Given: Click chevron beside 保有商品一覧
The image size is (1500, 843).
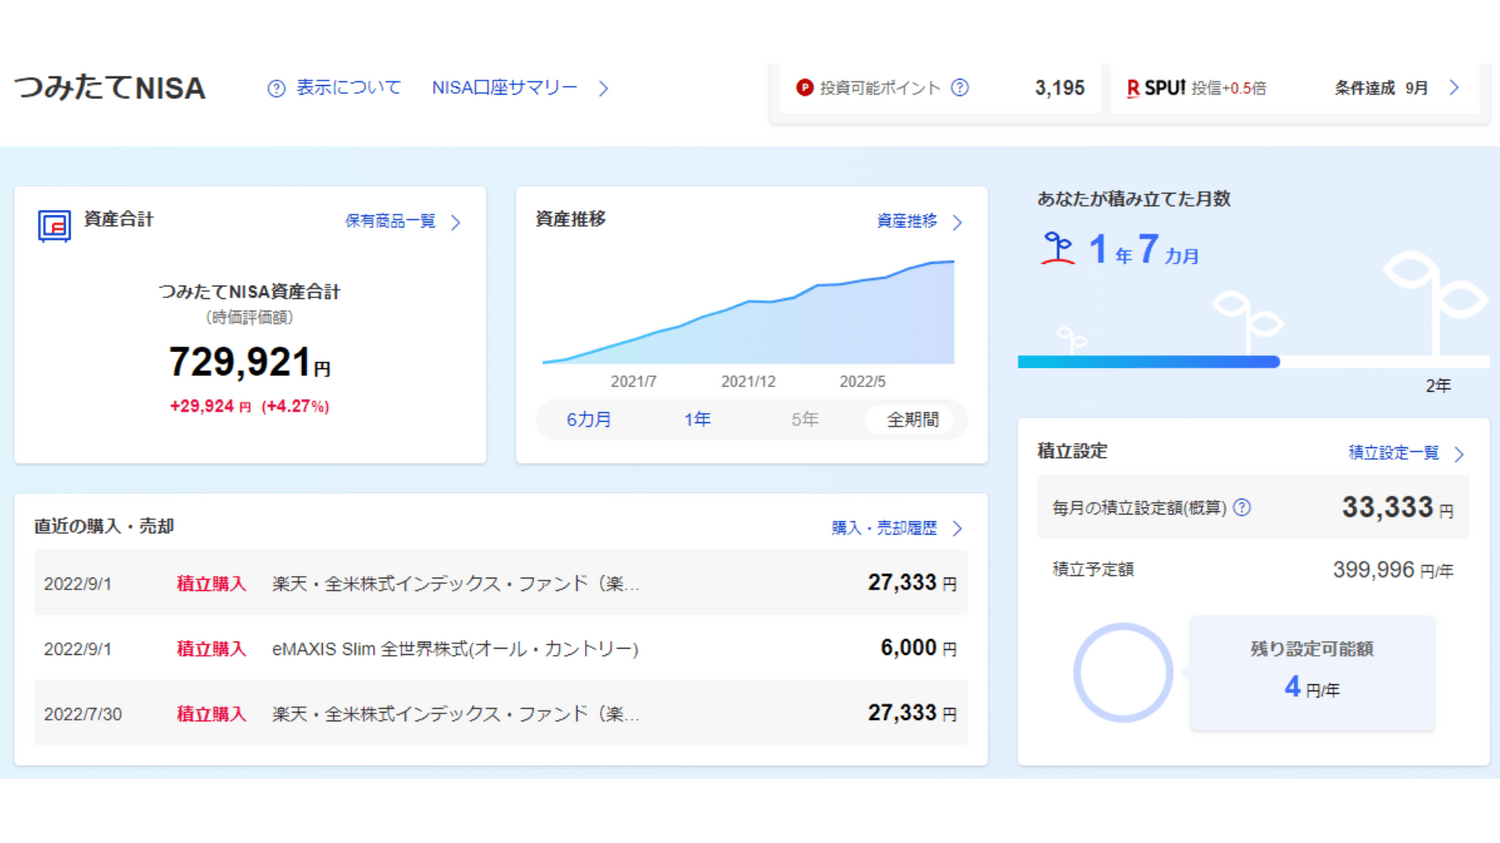Looking at the screenshot, I should pos(456,222).
